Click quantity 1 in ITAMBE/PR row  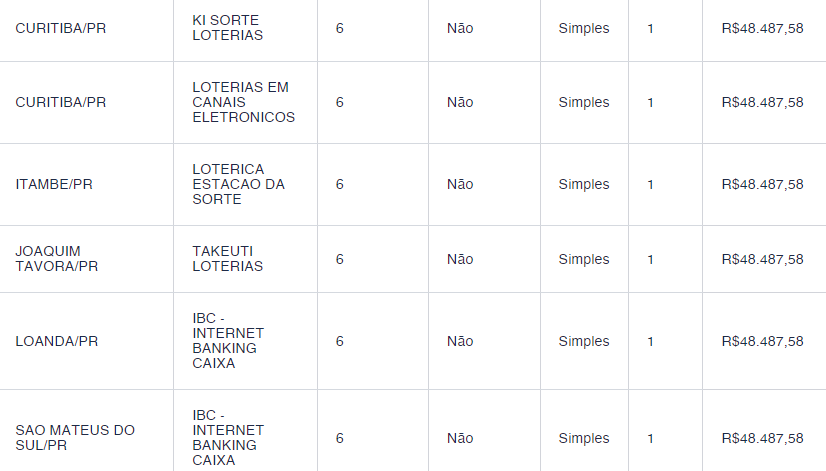click(x=651, y=184)
